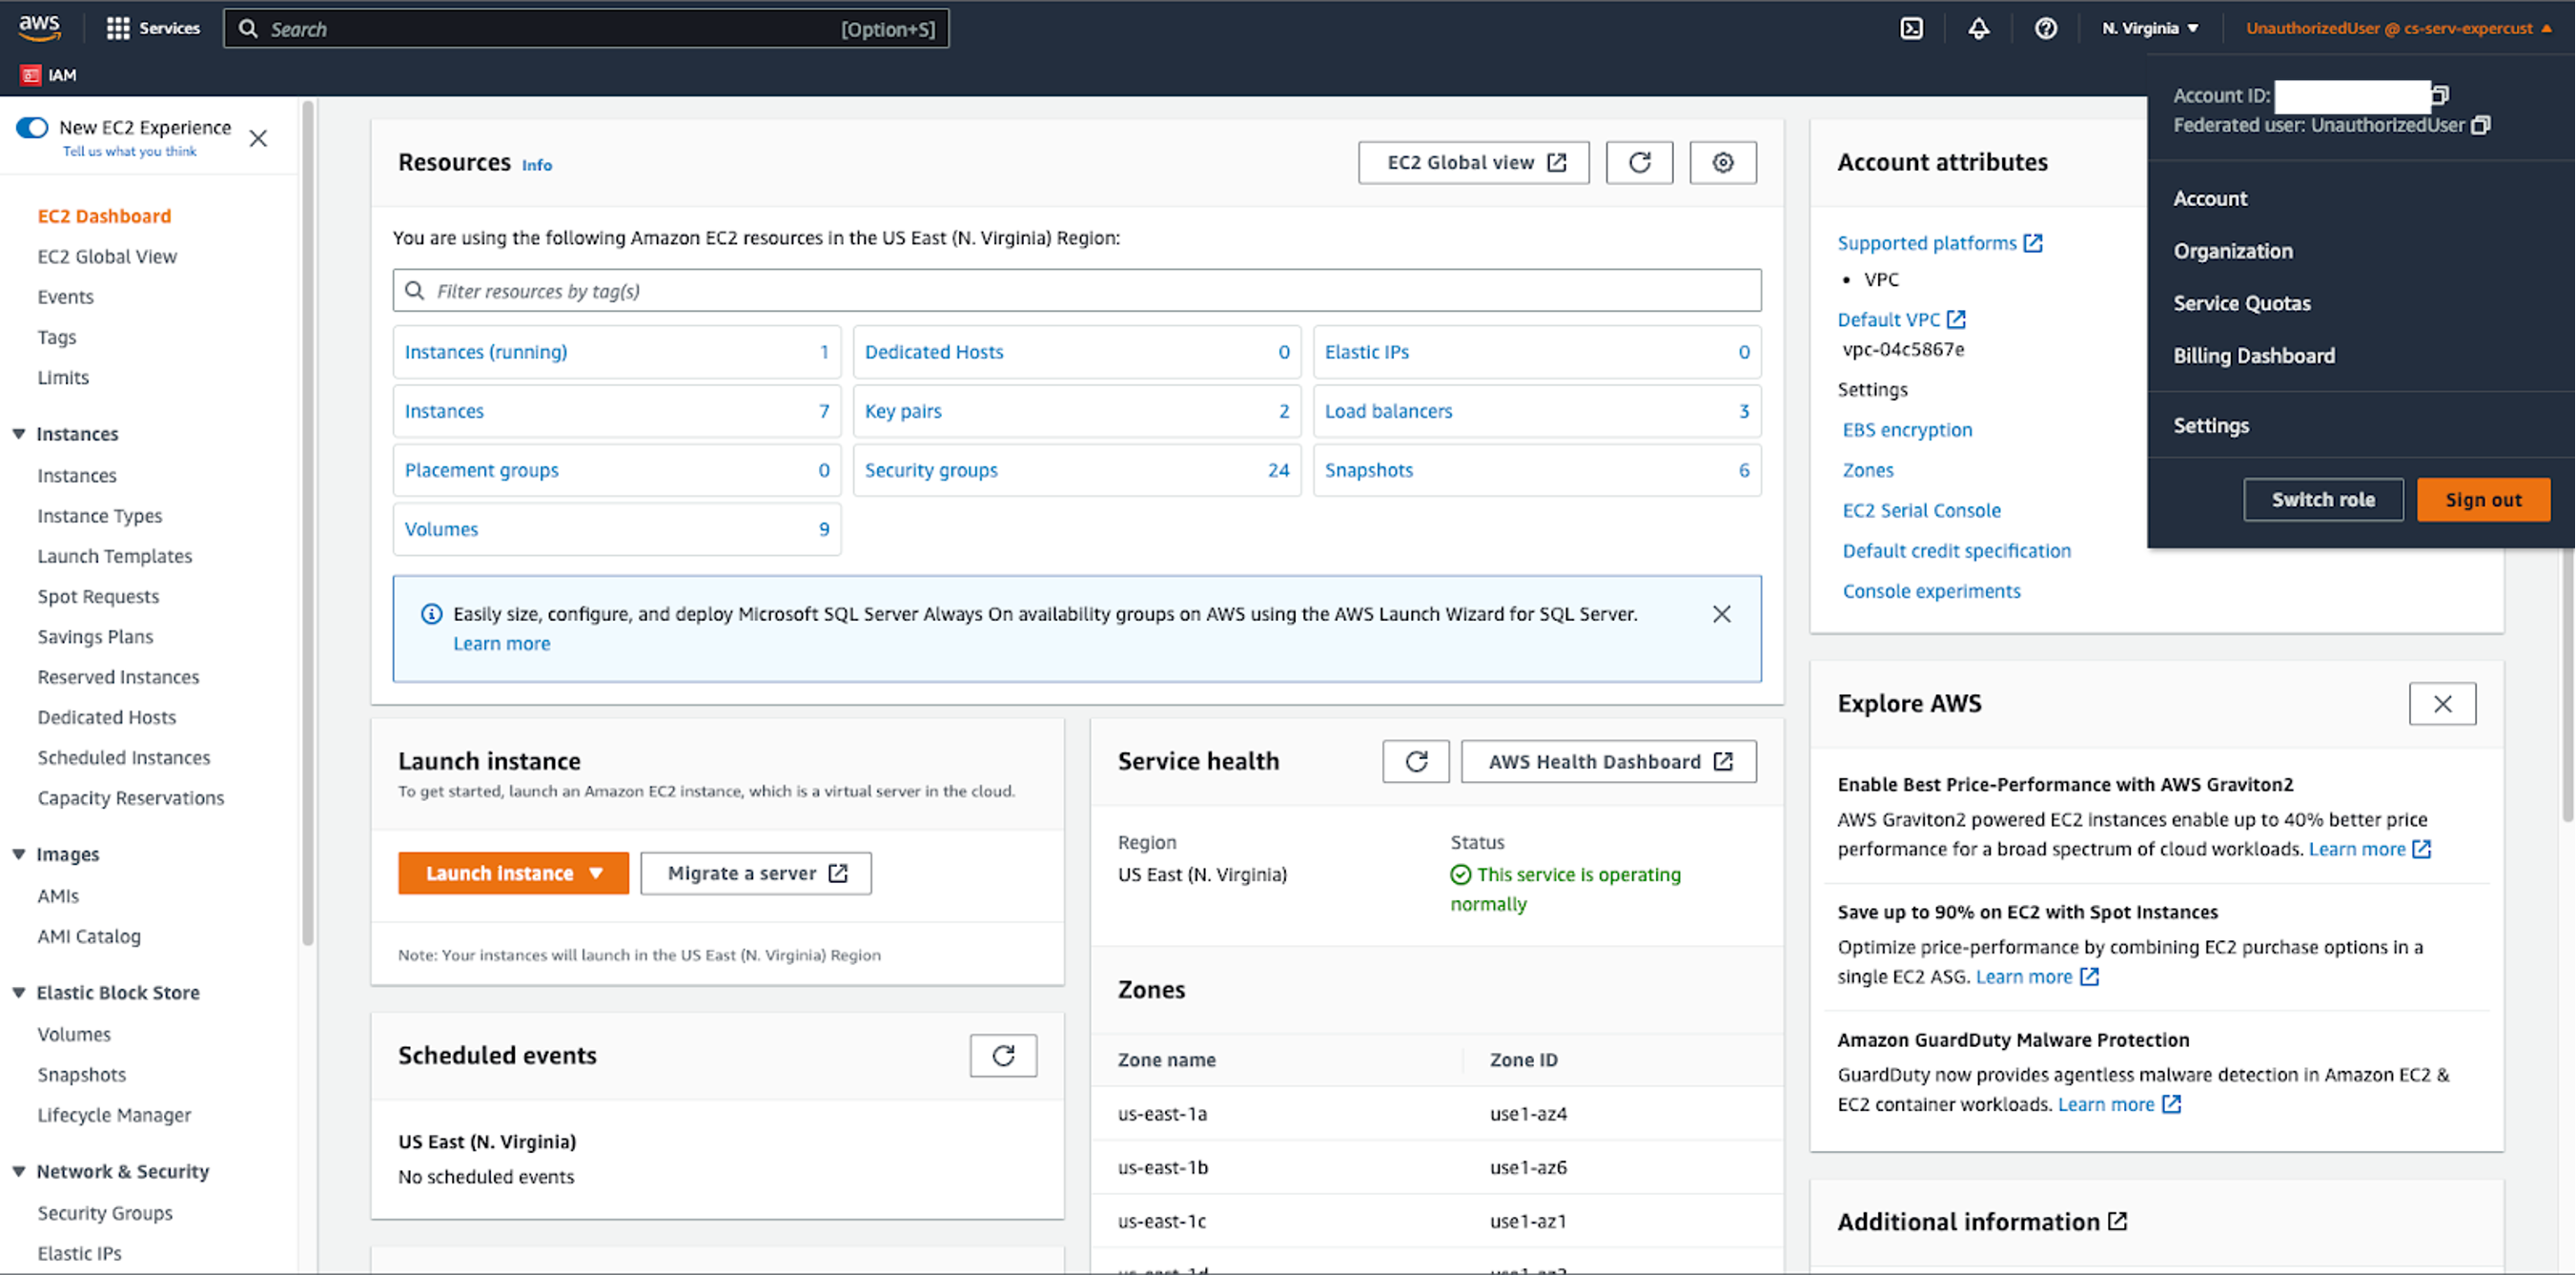Open the N. Virginia region dropdown

point(2150,28)
